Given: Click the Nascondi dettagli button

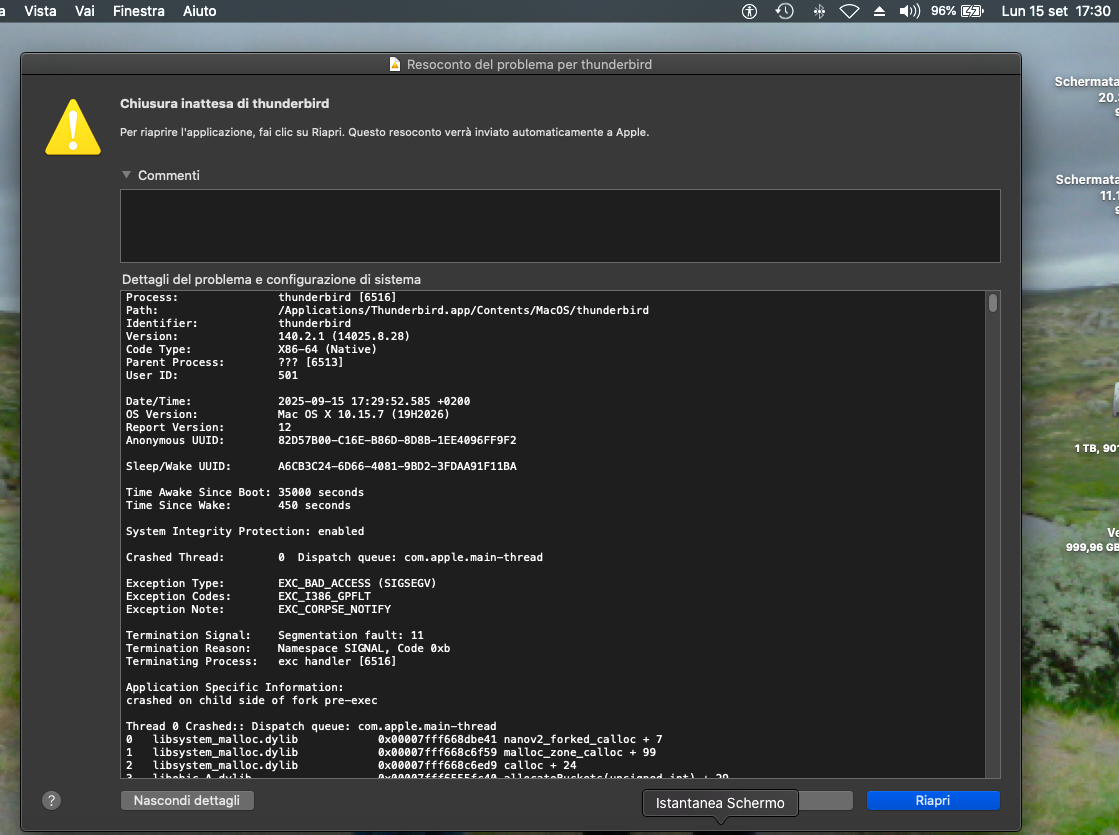Looking at the screenshot, I should (x=187, y=800).
